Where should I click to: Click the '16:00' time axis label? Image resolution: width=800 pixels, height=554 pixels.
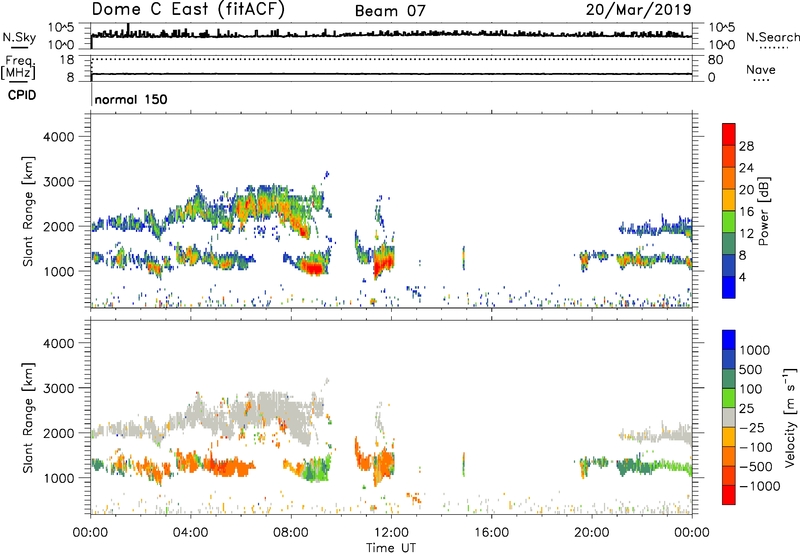pos(491,533)
